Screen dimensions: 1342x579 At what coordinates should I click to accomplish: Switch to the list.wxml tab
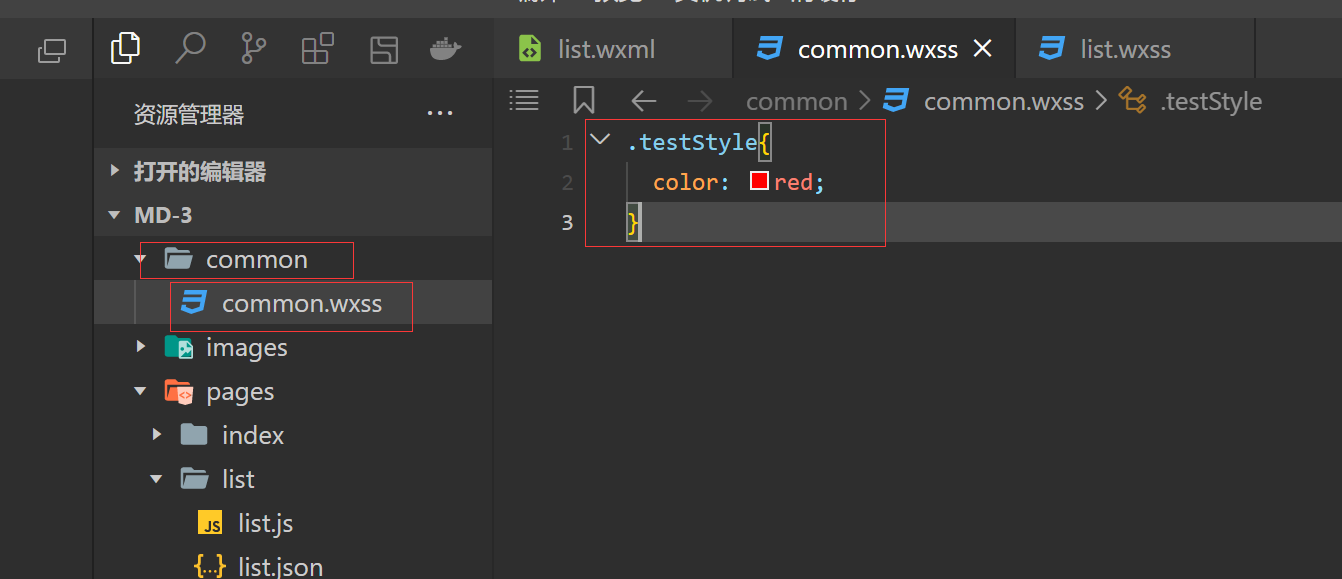[606, 49]
